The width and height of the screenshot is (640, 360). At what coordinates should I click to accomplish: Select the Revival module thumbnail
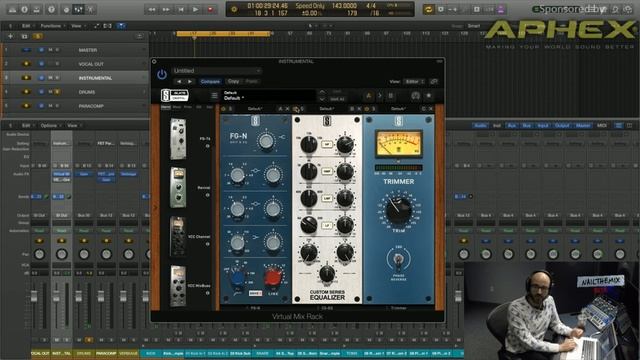coord(178,188)
